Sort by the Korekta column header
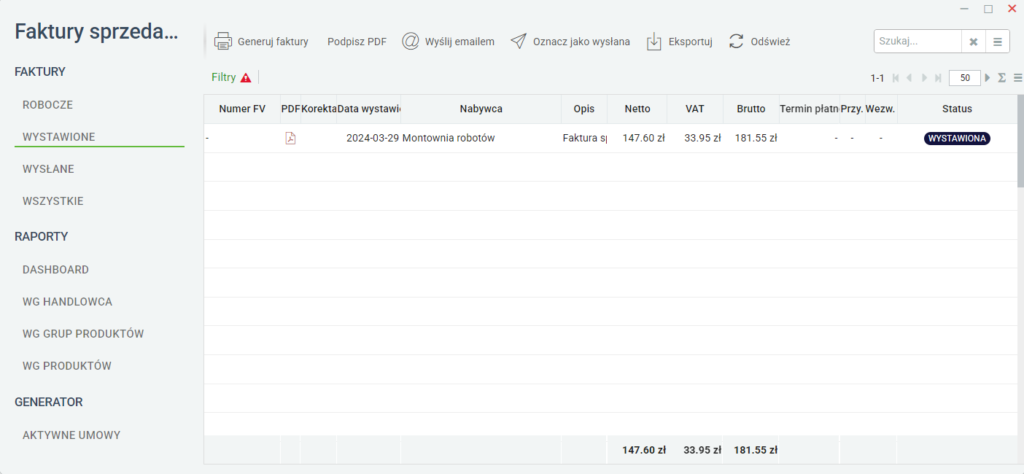This screenshot has height=474, width=1024. tap(319, 109)
